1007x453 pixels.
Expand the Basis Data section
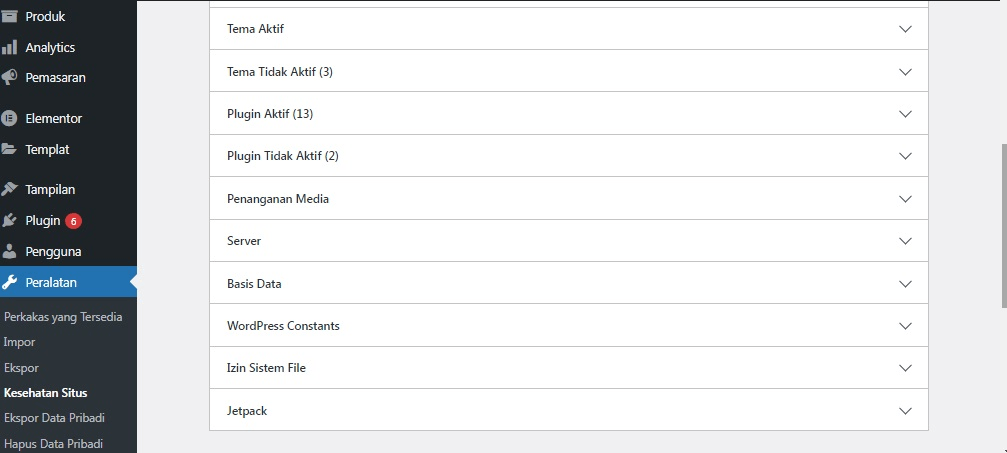pos(568,284)
